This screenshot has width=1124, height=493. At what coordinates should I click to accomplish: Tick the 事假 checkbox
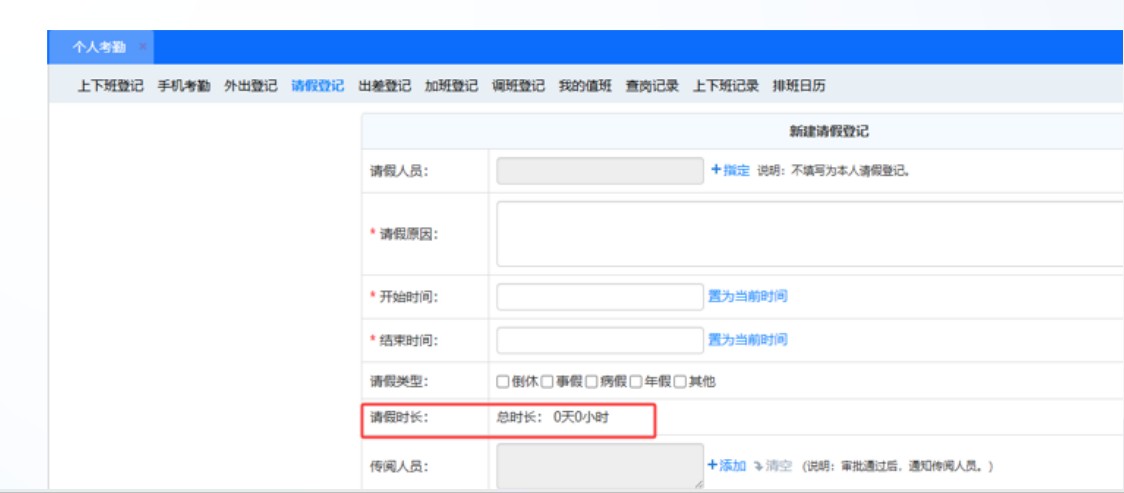[547, 381]
